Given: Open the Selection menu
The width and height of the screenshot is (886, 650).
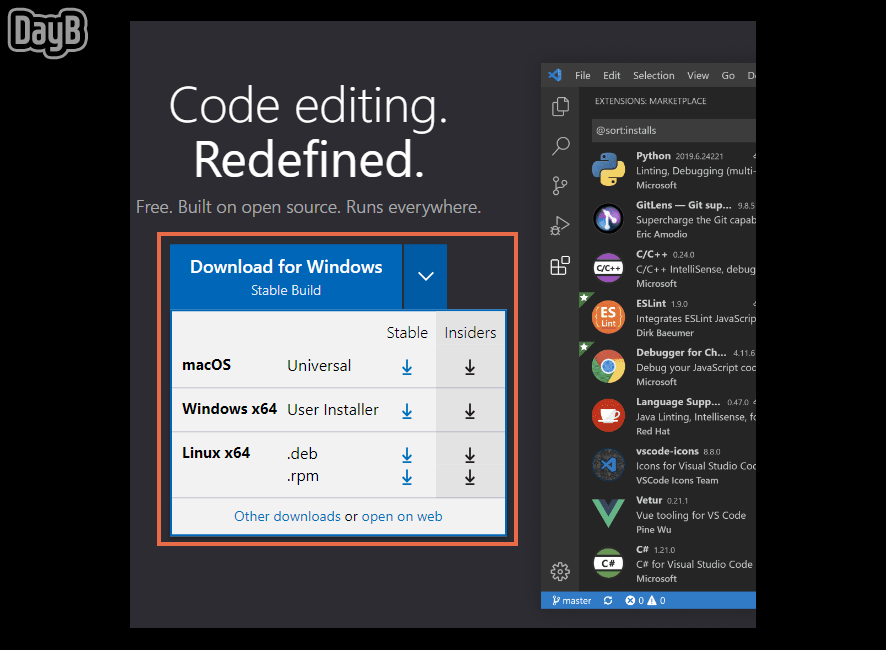Looking at the screenshot, I should click(x=653, y=75).
